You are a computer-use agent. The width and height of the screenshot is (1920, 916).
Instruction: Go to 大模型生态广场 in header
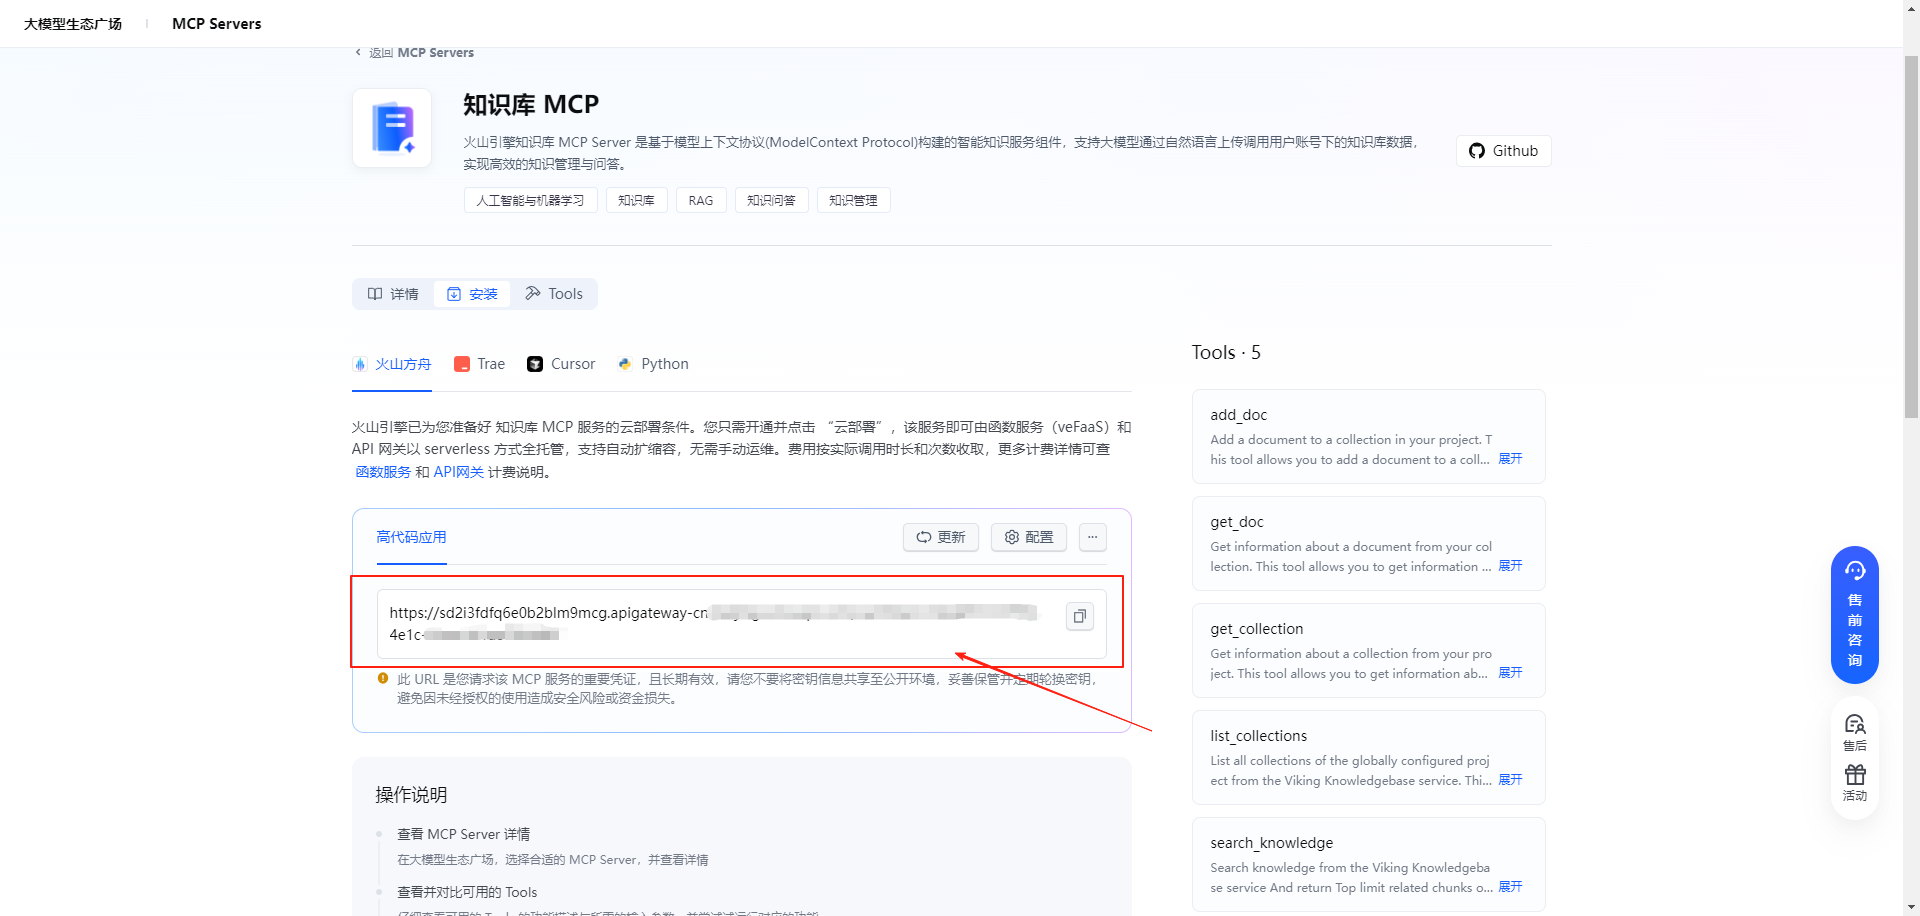[73, 24]
